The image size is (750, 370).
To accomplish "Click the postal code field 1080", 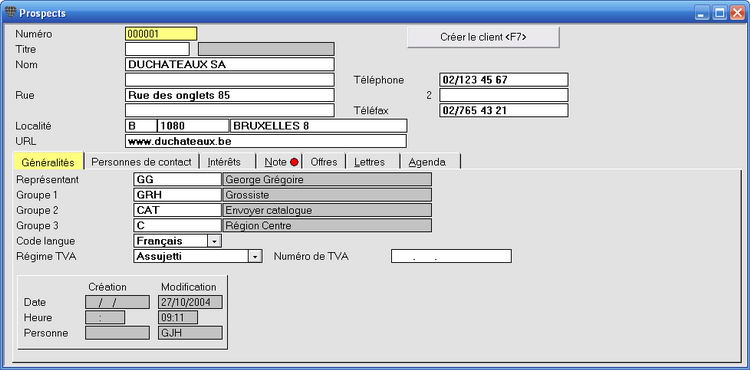I will point(193,126).
